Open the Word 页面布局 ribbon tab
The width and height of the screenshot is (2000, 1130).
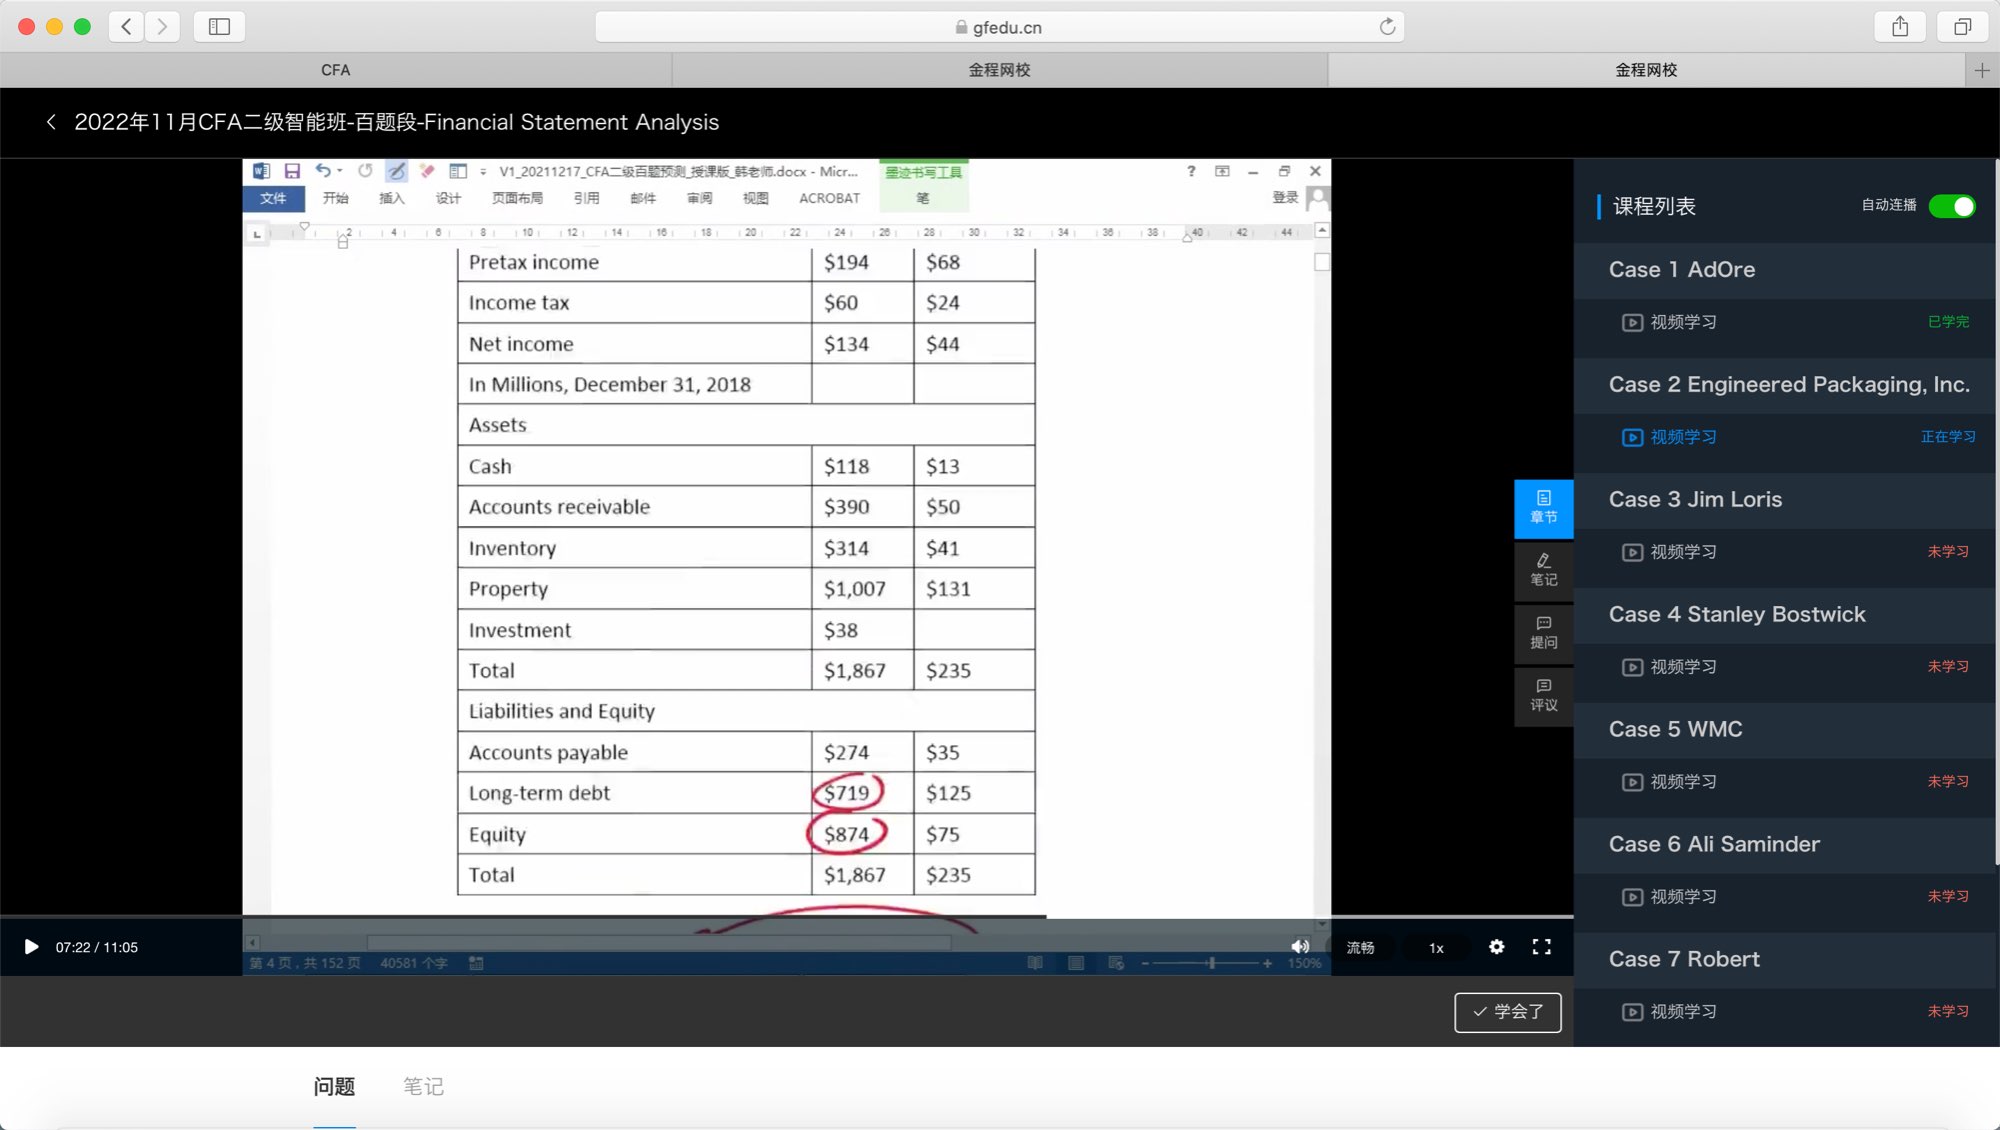pyautogui.click(x=517, y=198)
